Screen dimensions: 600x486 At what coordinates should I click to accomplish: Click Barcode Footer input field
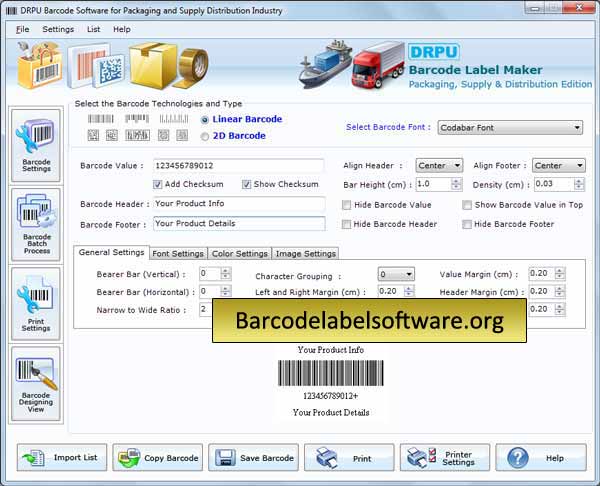coord(239,223)
